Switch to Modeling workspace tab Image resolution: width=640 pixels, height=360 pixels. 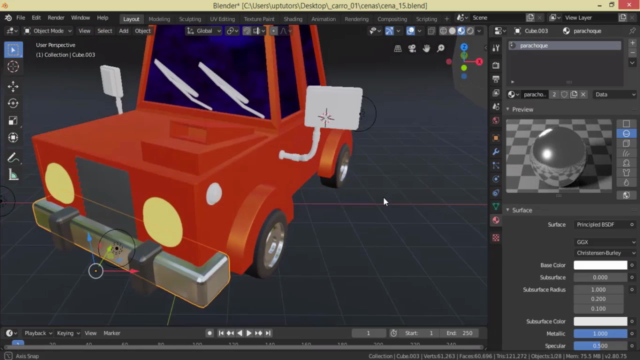click(159, 19)
